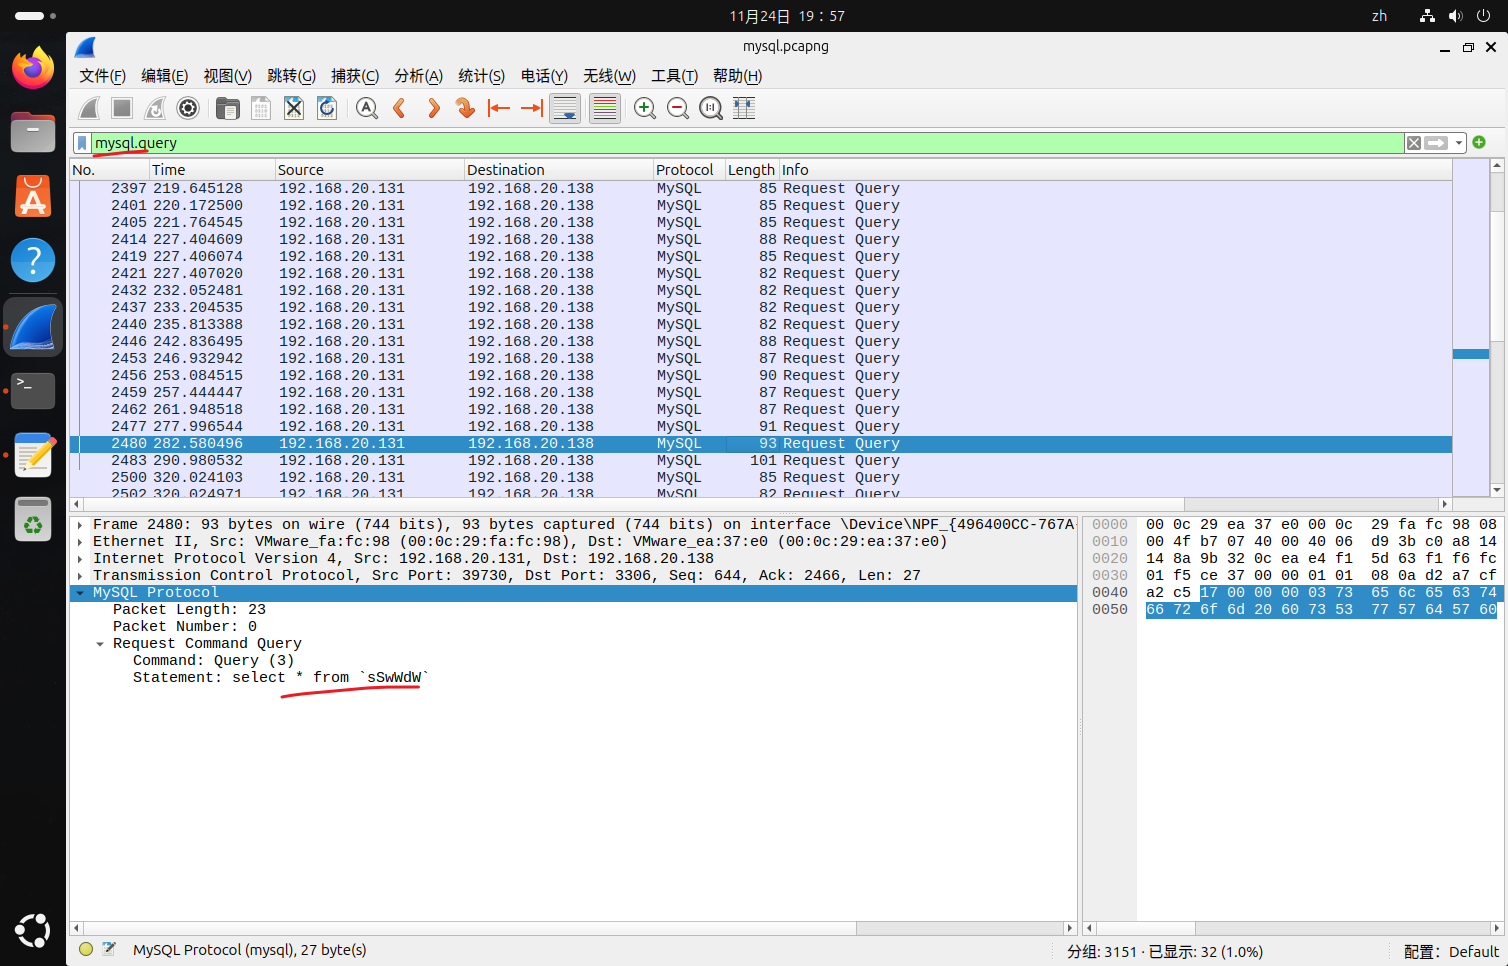Go to specified packet icon
Screen dimensions: 1508x966
point(465,108)
